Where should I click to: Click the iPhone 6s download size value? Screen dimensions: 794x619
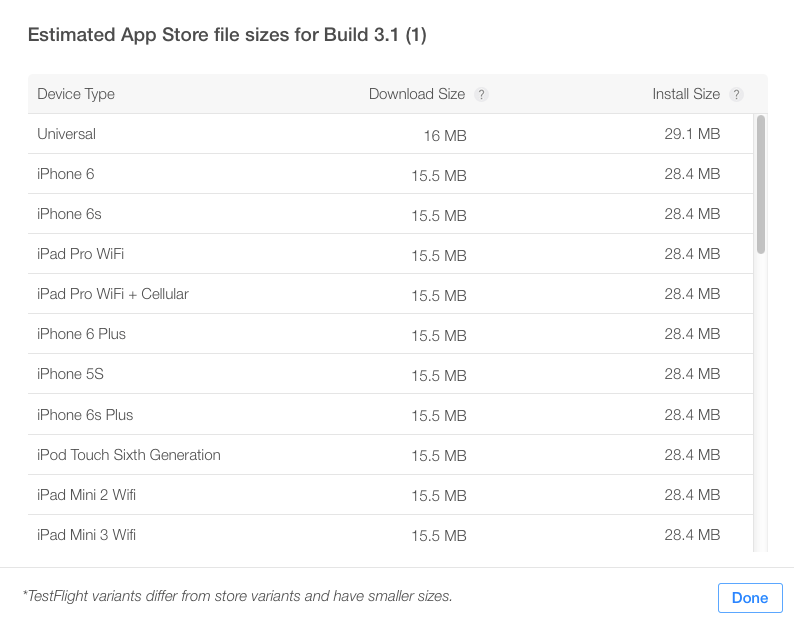pyautogui.click(x=439, y=216)
